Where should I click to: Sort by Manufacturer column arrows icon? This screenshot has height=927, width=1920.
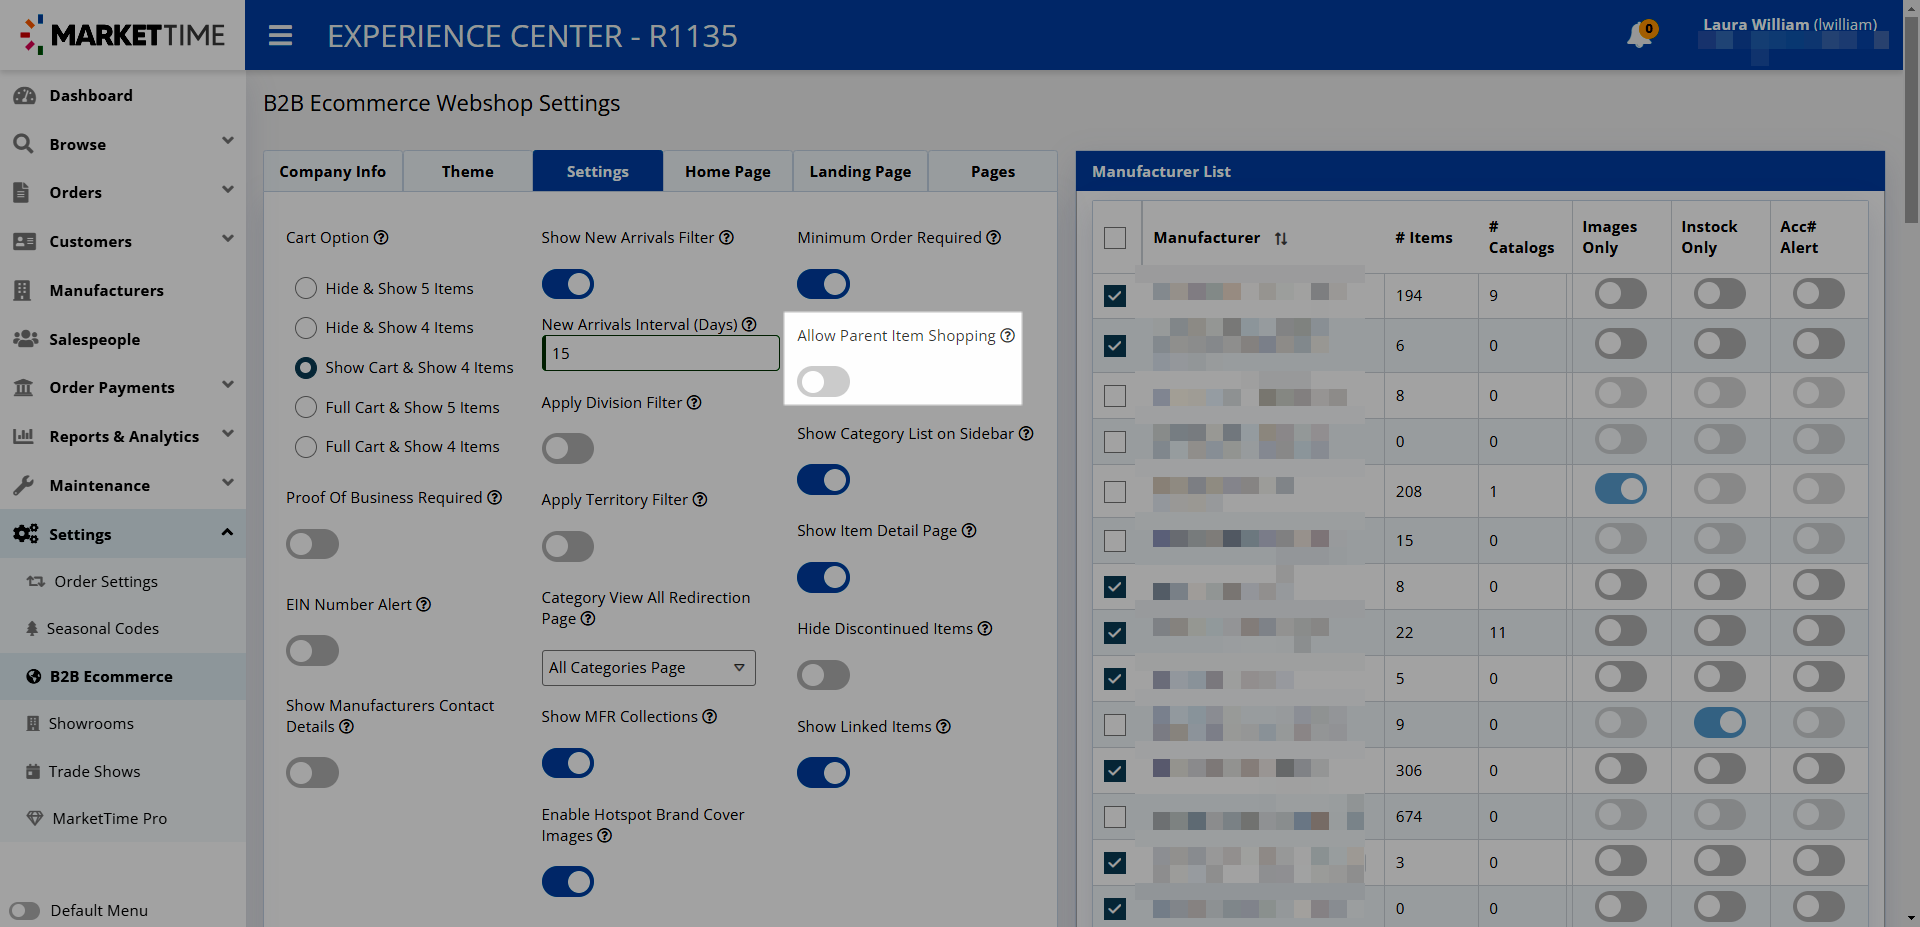pos(1281,239)
